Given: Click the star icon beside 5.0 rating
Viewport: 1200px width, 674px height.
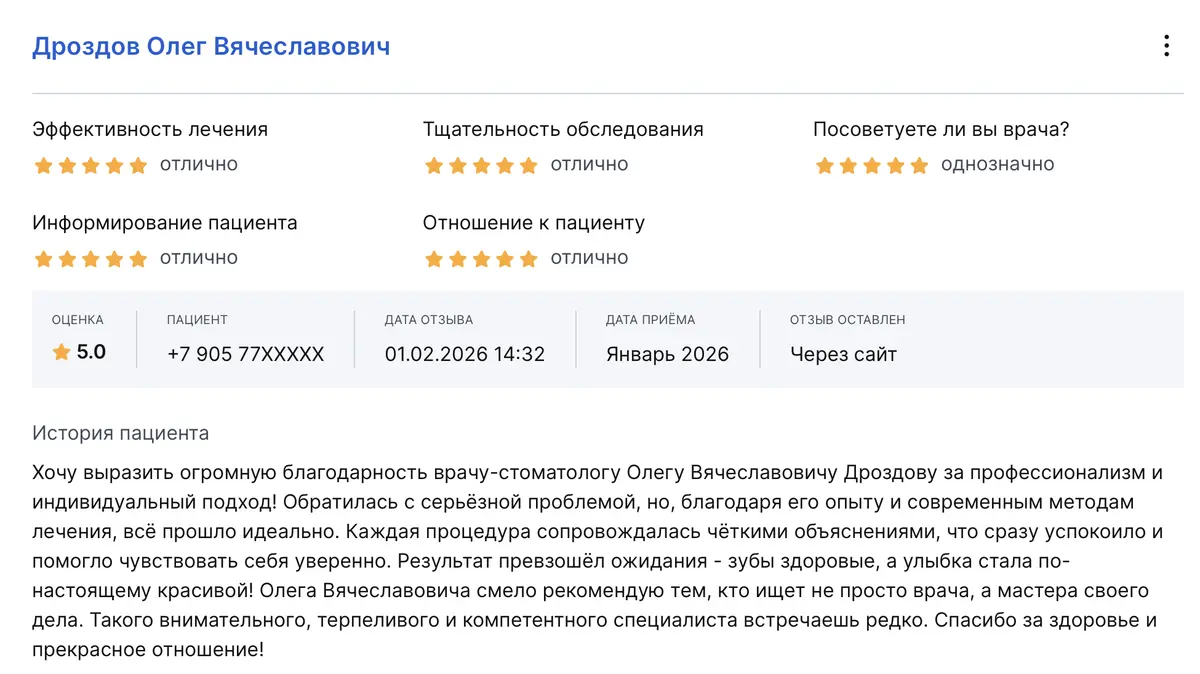Looking at the screenshot, I should point(61,352).
